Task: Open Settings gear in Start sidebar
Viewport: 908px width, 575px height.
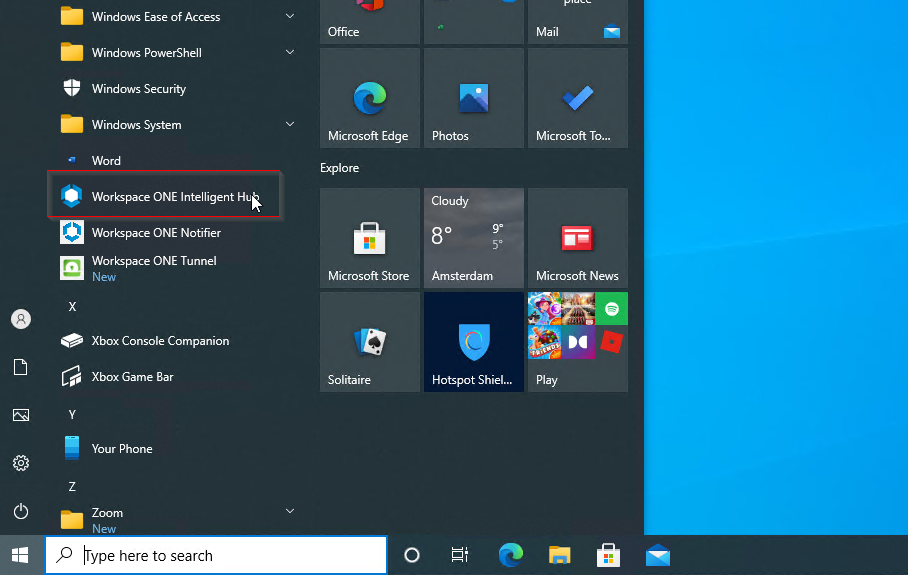Action: pos(21,463)
